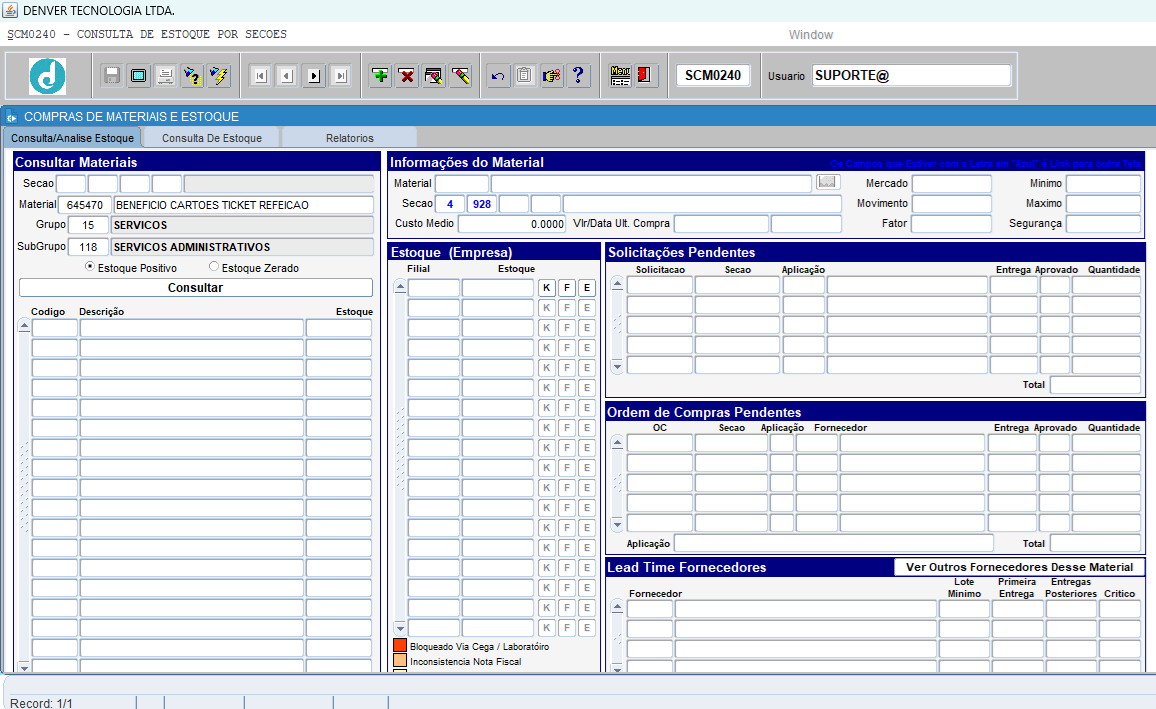1156x709 pixels.
Task: Click red Bloqueado Via Cega swatch
Action: (400, 646)
